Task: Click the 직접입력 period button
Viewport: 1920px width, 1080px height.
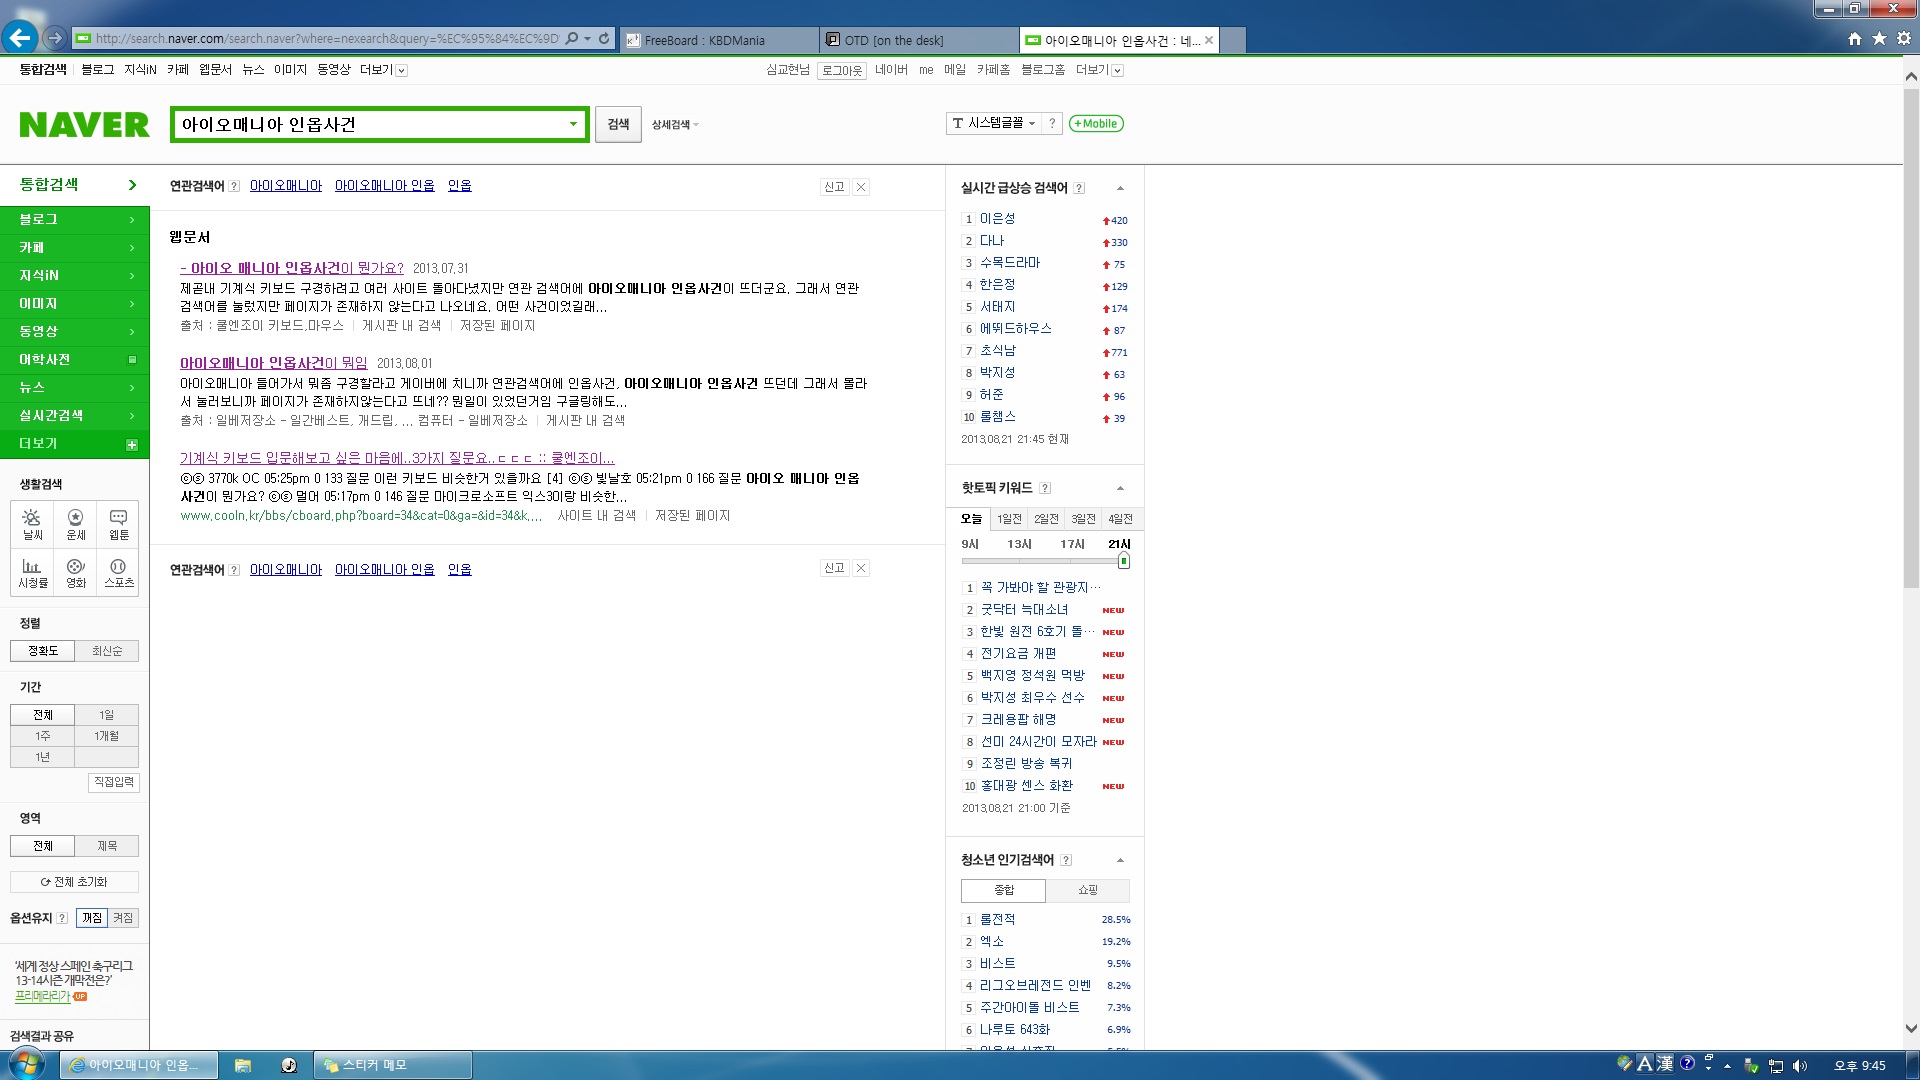Action: (x=114, y=782)
